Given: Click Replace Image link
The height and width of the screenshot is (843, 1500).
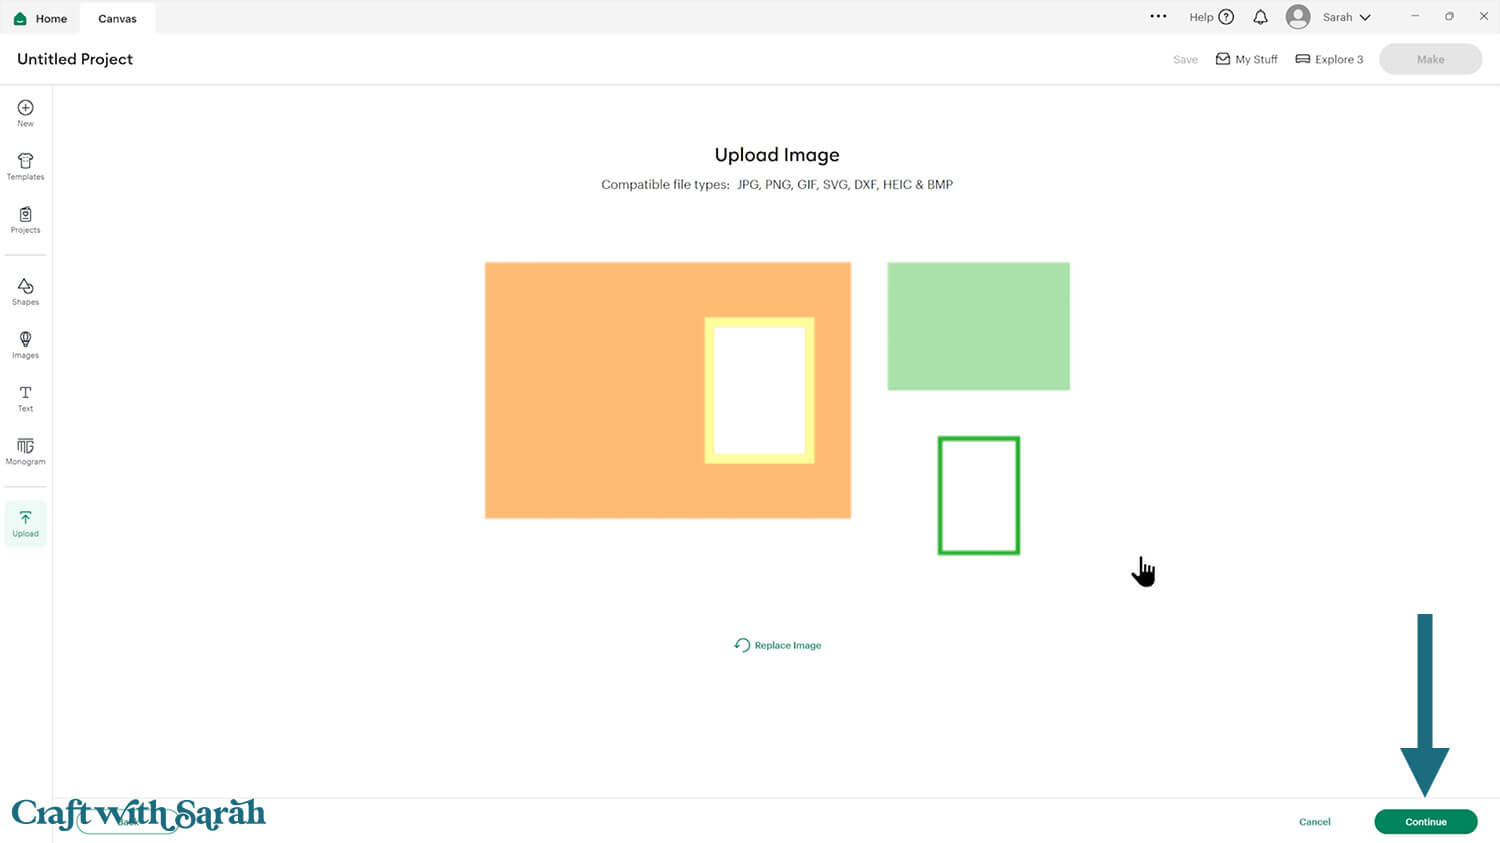Looking at the screenshot, I should 778,645.
